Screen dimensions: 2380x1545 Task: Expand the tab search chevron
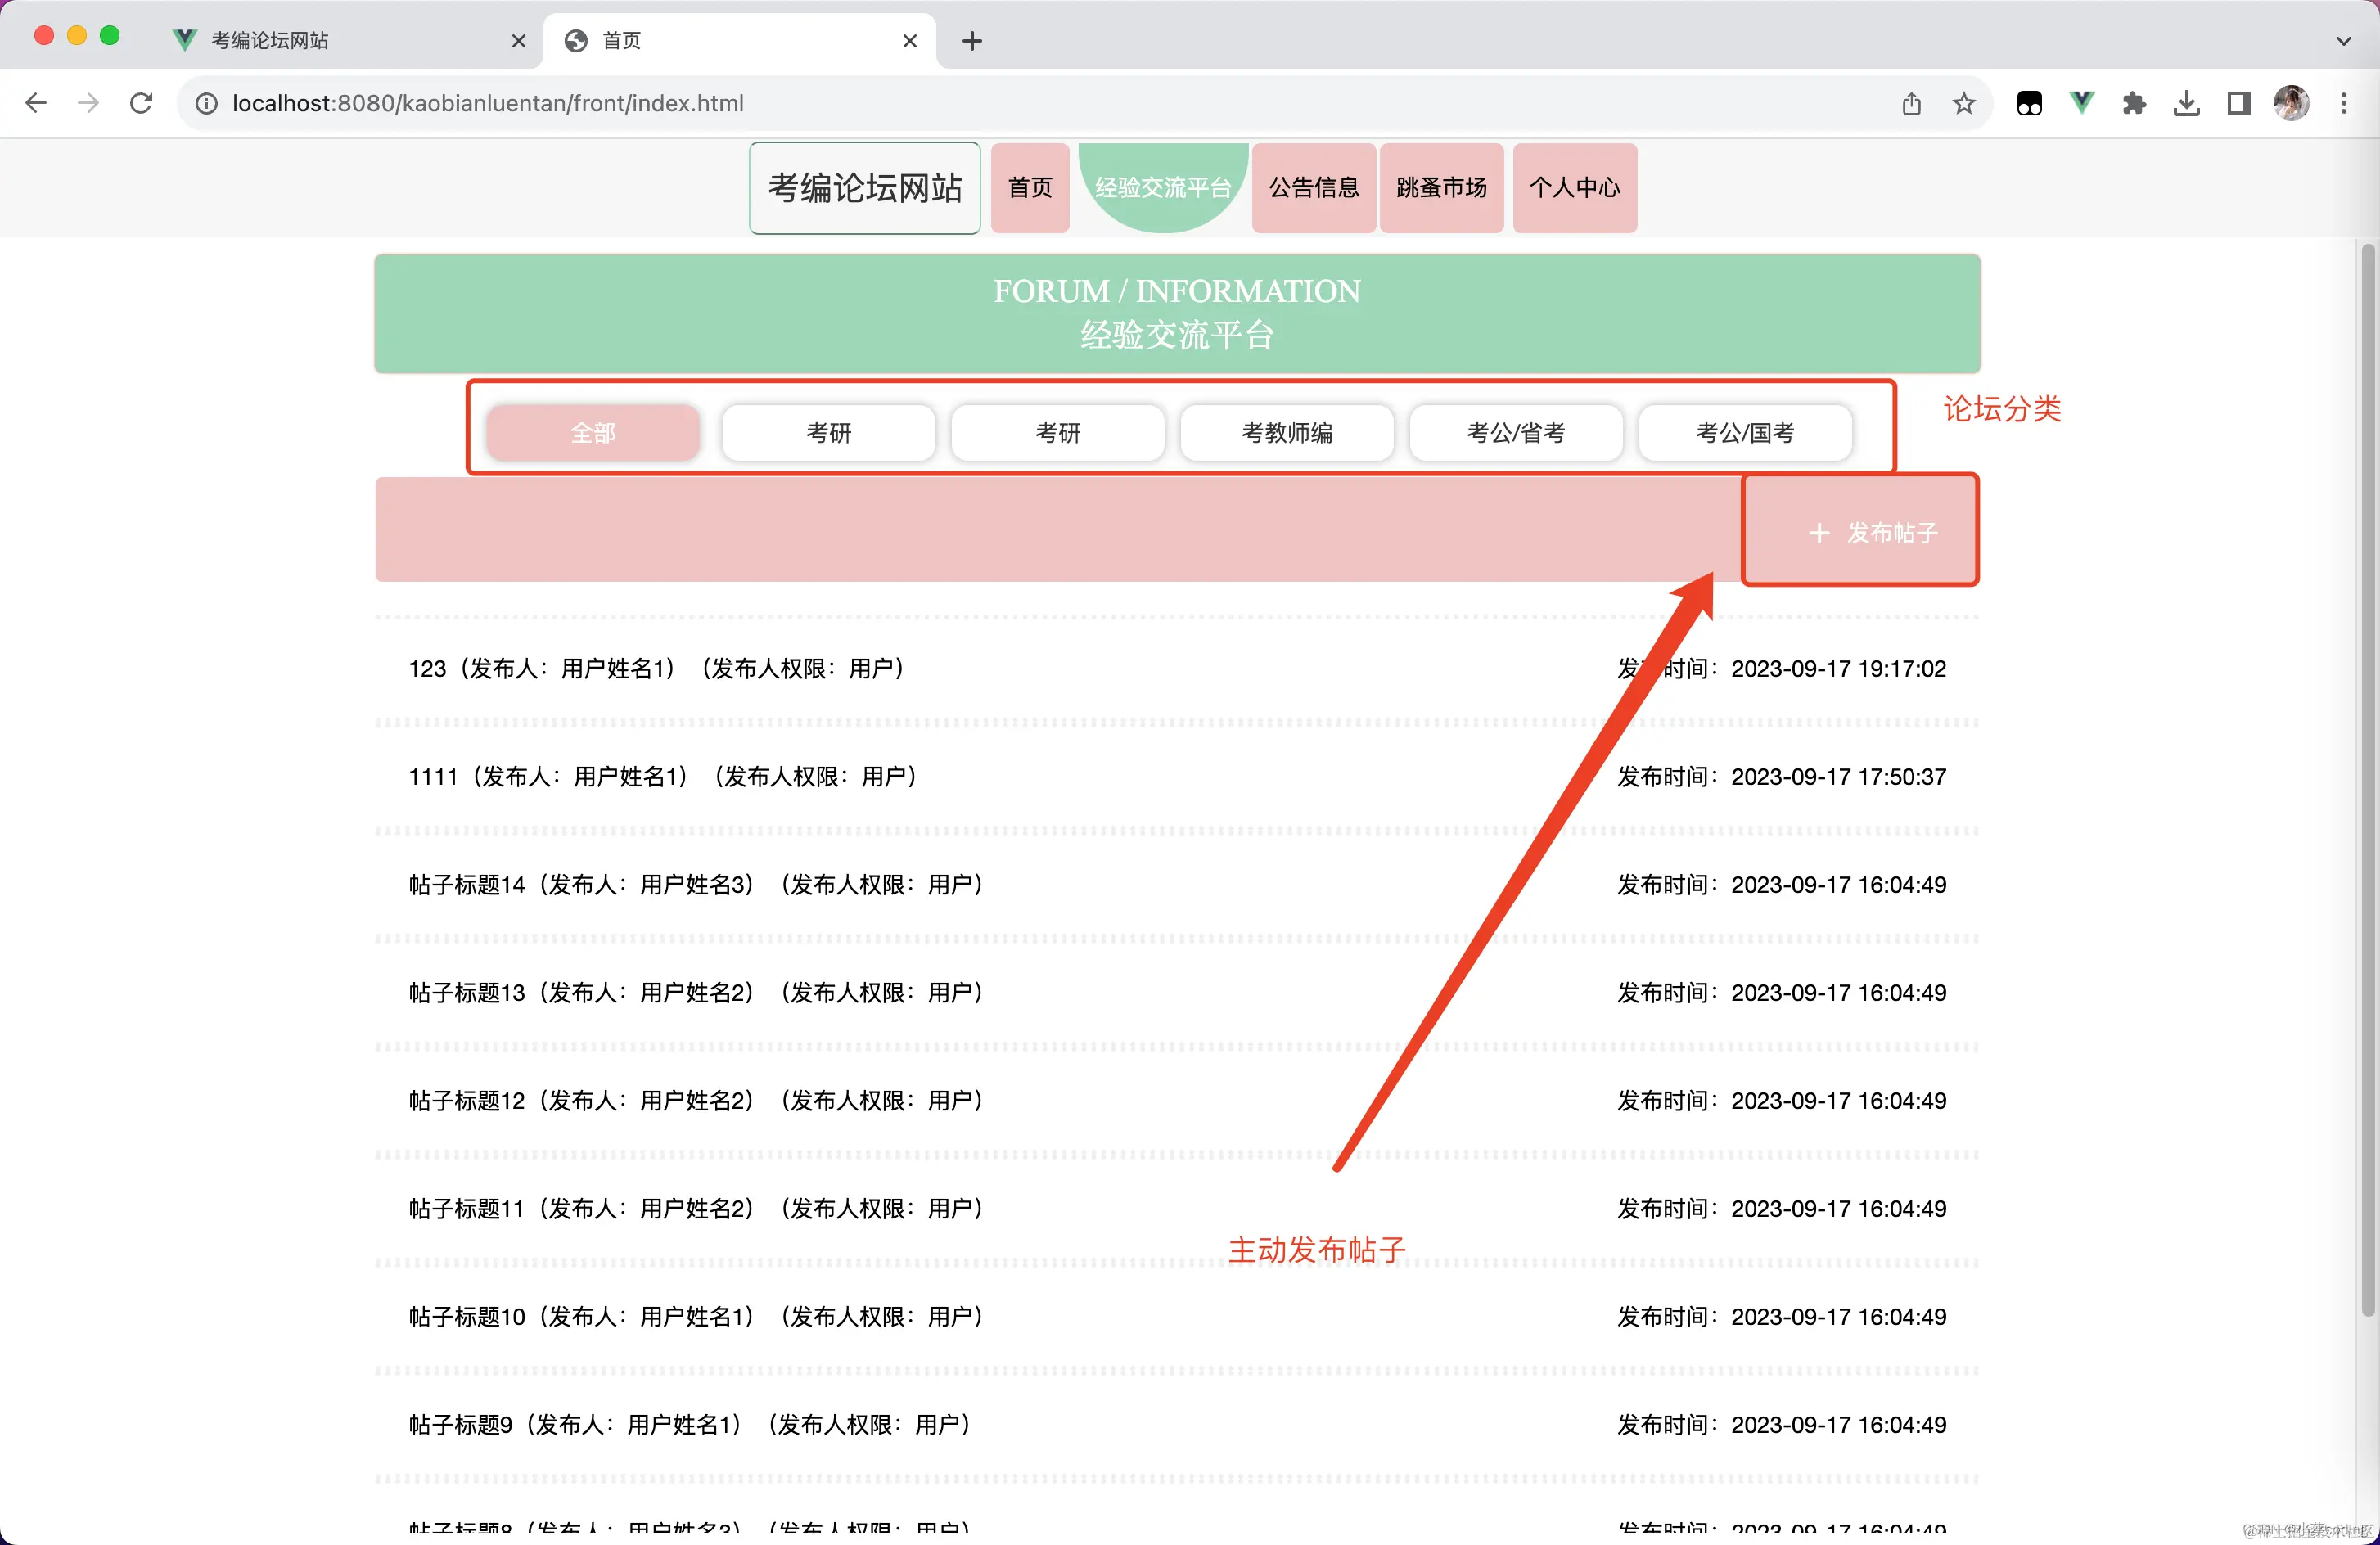click(2343, 41)
